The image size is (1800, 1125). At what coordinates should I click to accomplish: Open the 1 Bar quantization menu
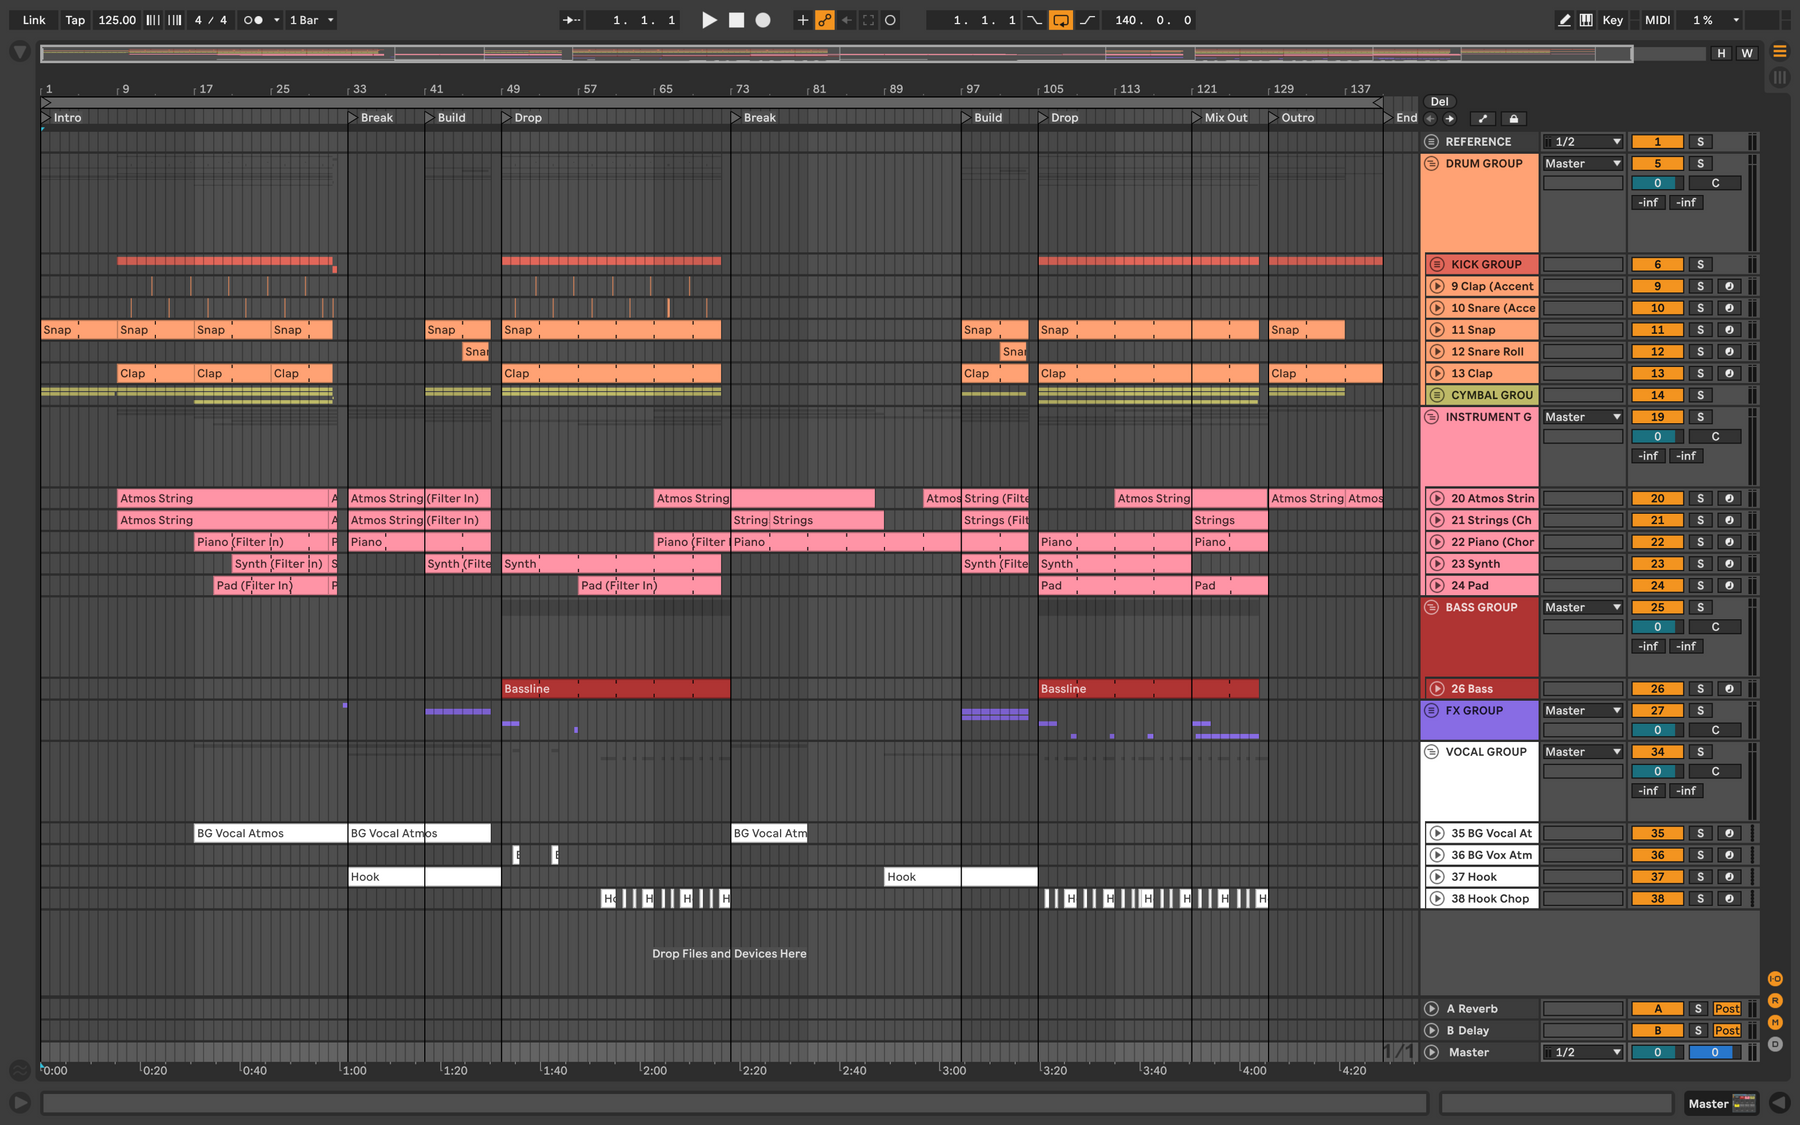pyautogui.click(x=311, y=20)
